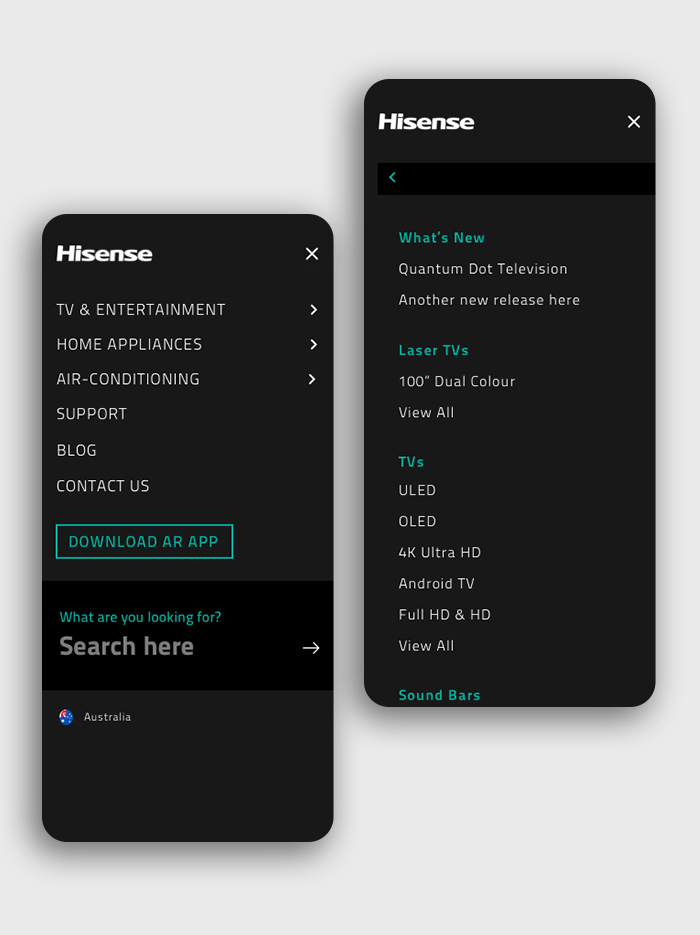Viewport: 700px width, 935px height.
Task: Click the Australia flag icon
Action: (x=66, y=717)
